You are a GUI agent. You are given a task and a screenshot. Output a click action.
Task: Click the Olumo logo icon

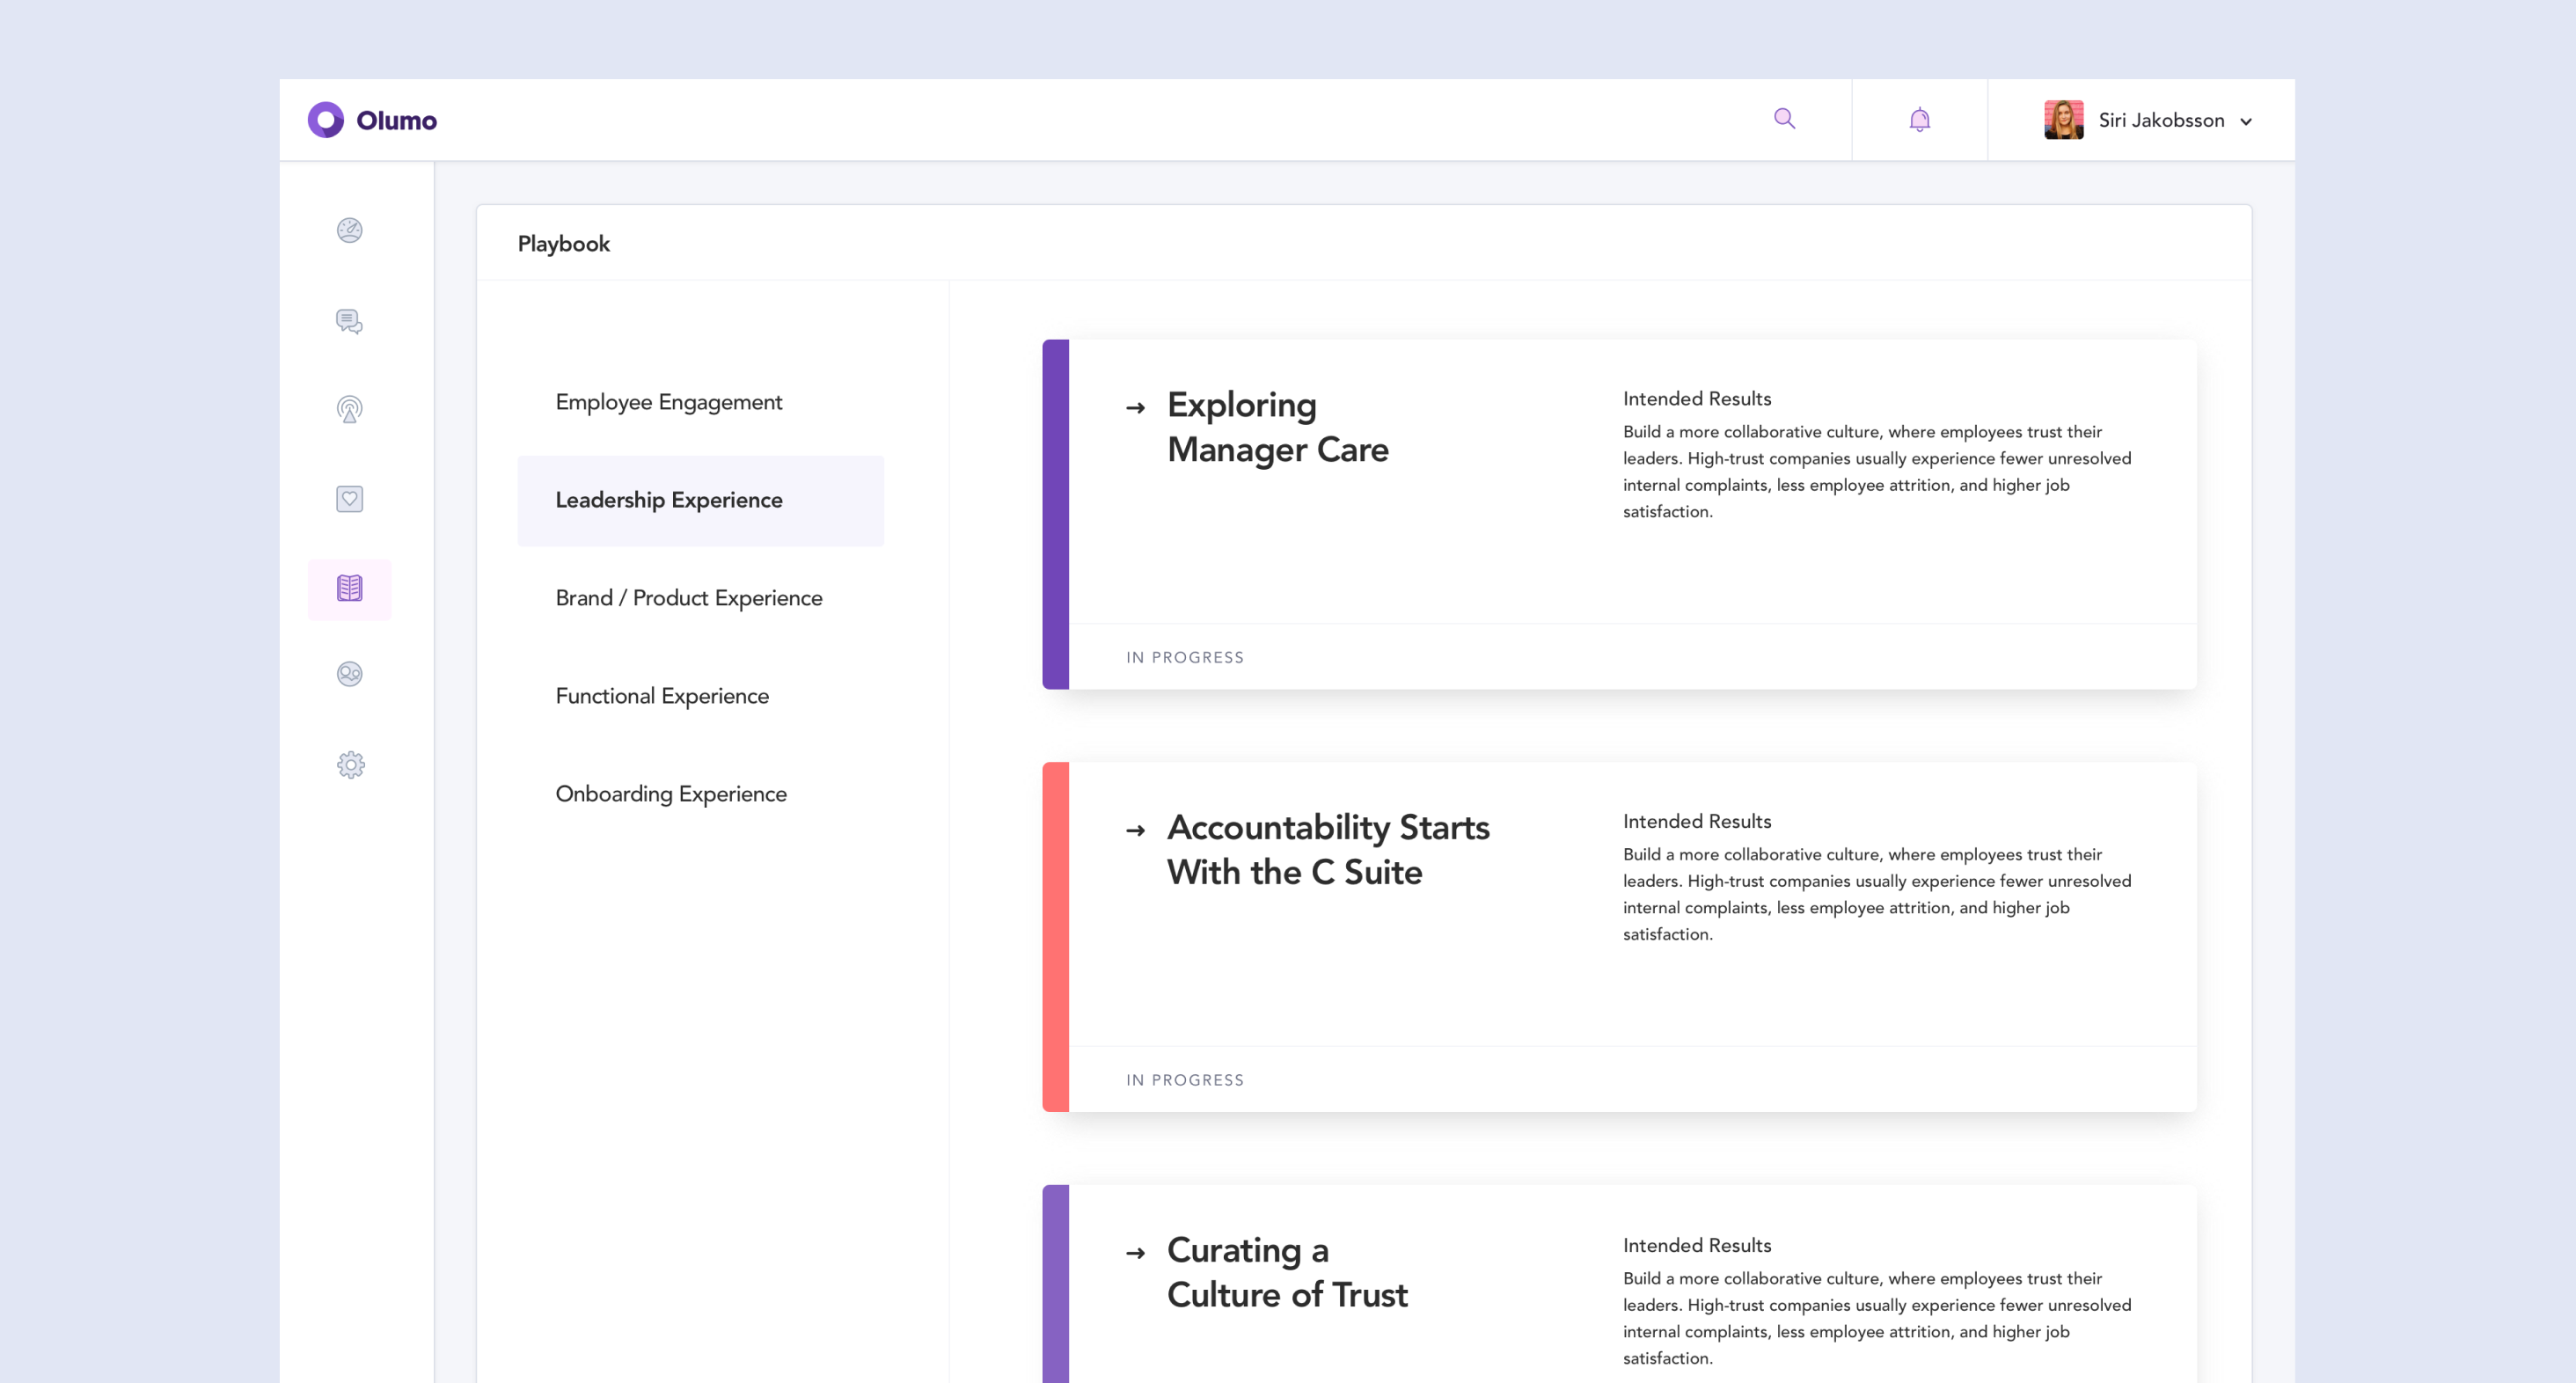[x=325, y=120]
